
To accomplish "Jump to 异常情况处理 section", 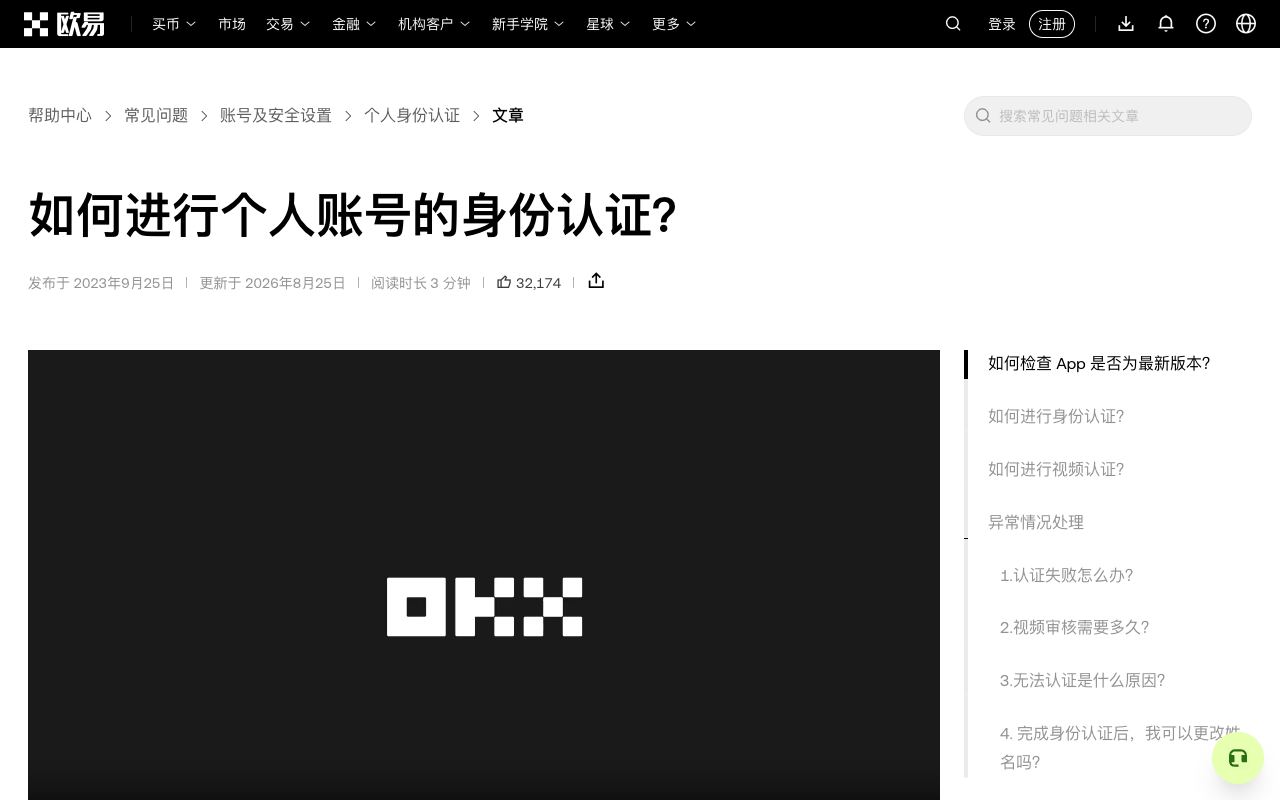I will (1036, 523).
